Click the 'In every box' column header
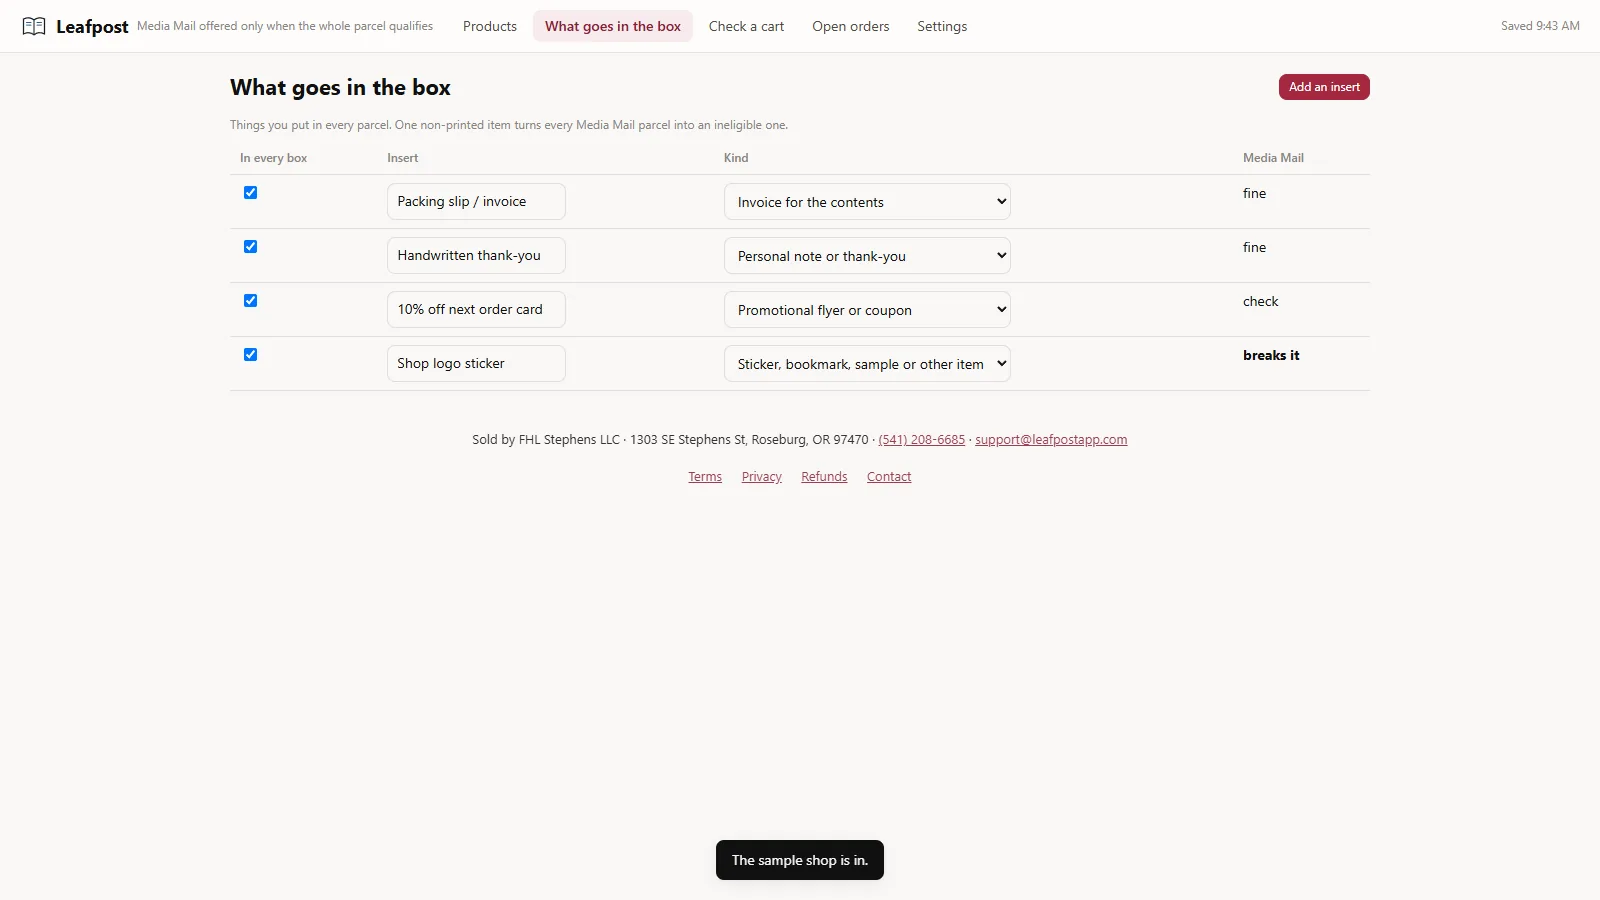The height and width of the screenshot is (900, 1600). (273, 158)
